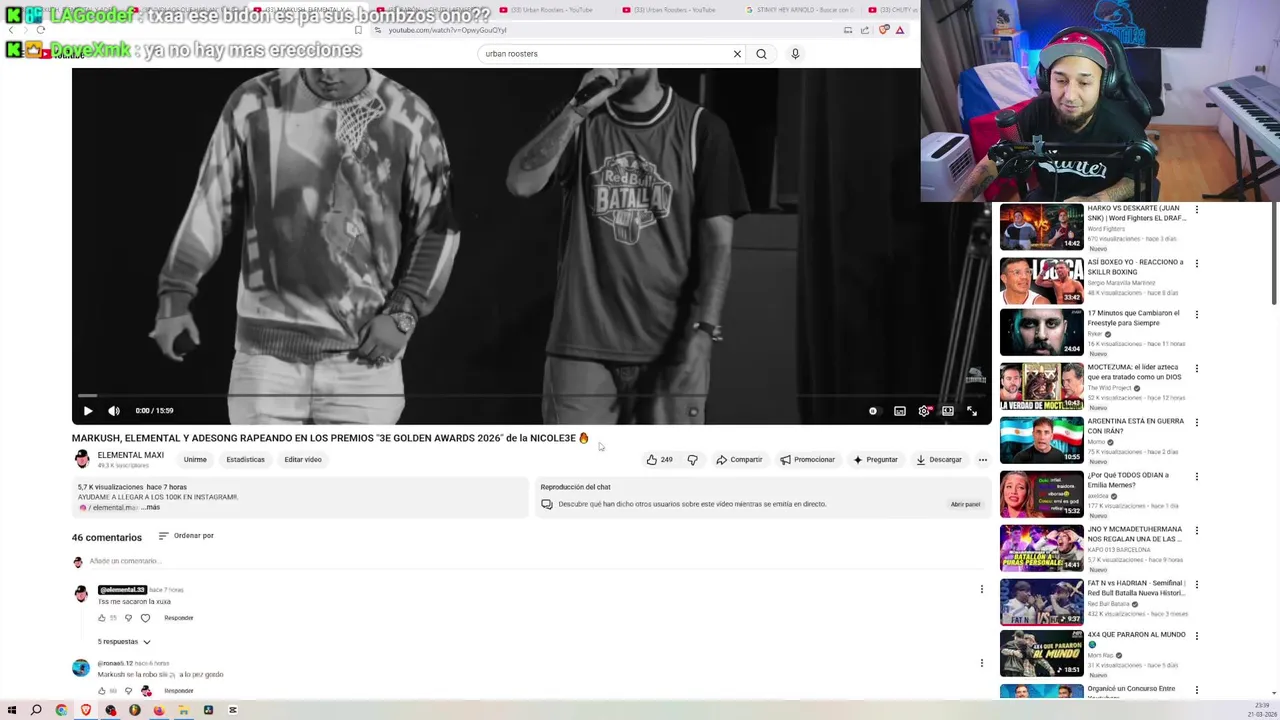Switch to theater mode icon
1280x720 pixels.
pos(948,411)
